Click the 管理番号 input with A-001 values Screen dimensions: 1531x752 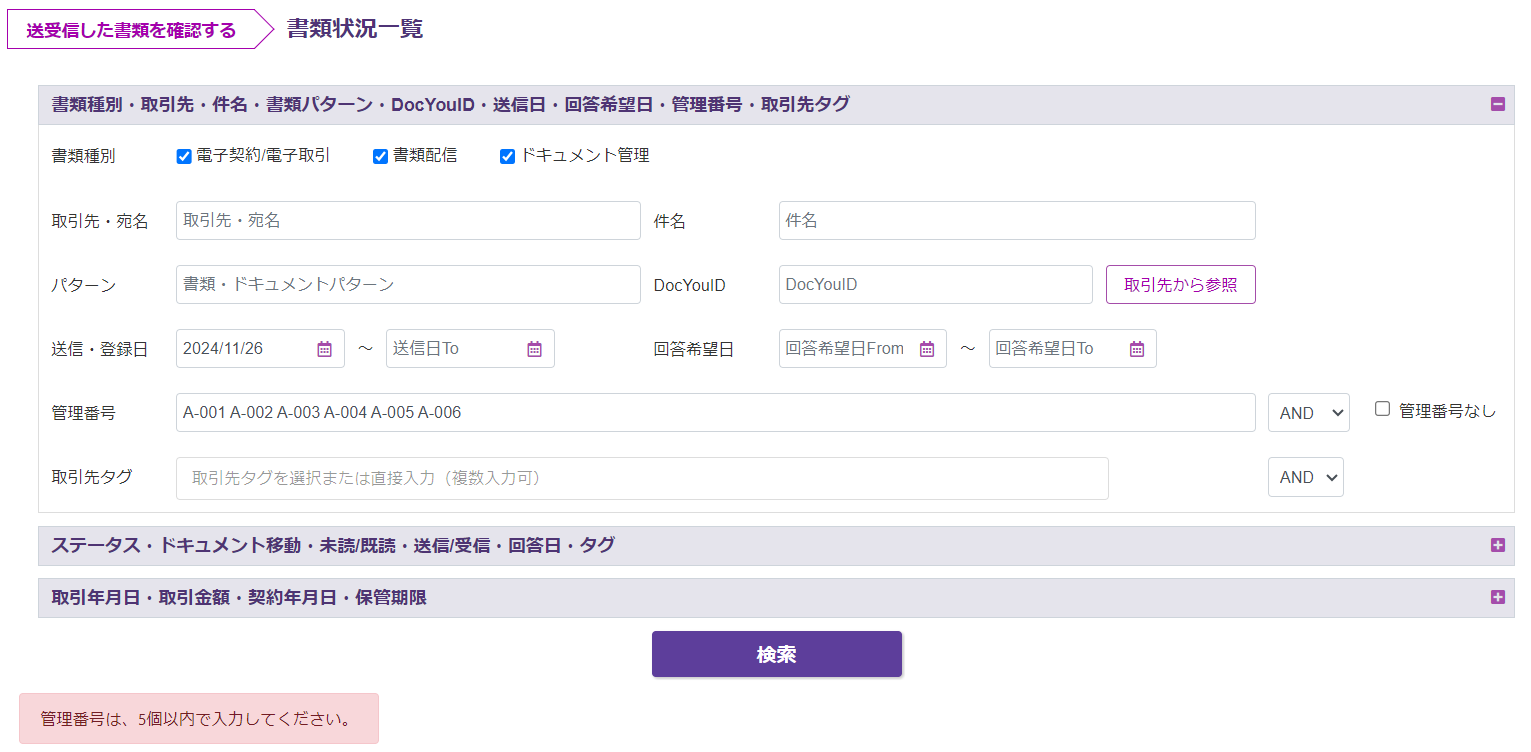click(714, 412)
